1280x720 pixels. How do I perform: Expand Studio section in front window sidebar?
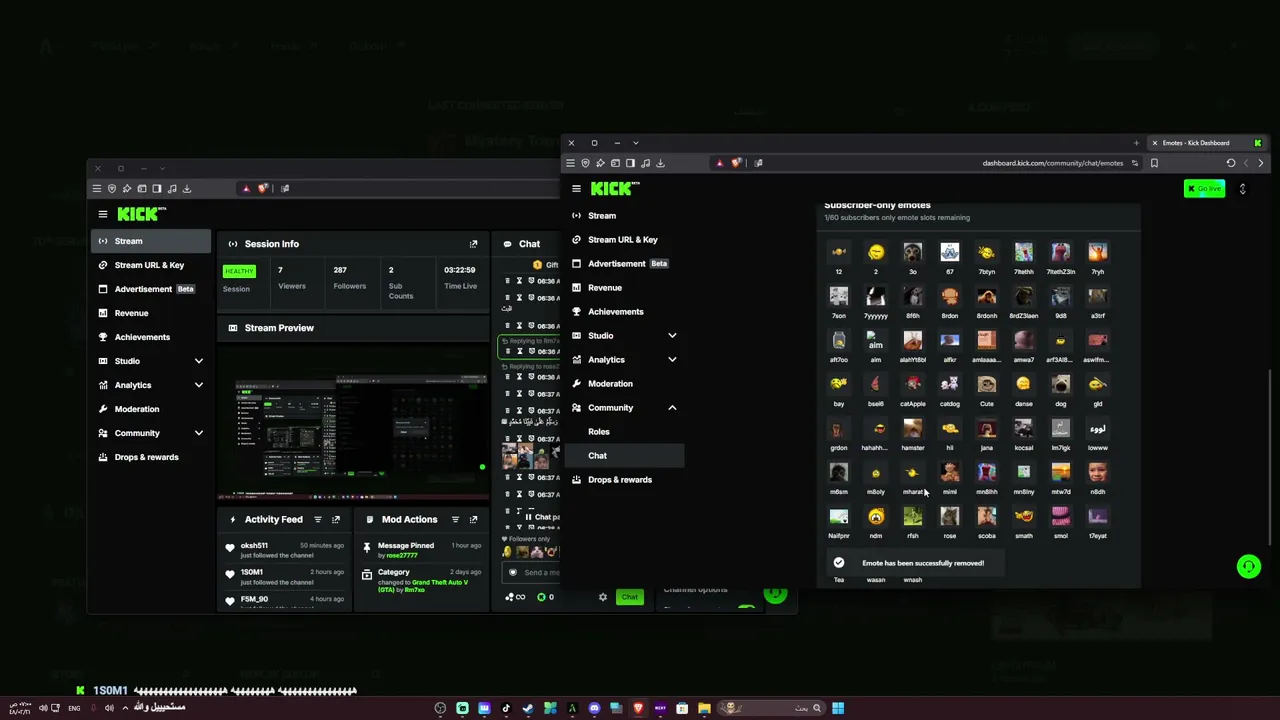[672, 336]
